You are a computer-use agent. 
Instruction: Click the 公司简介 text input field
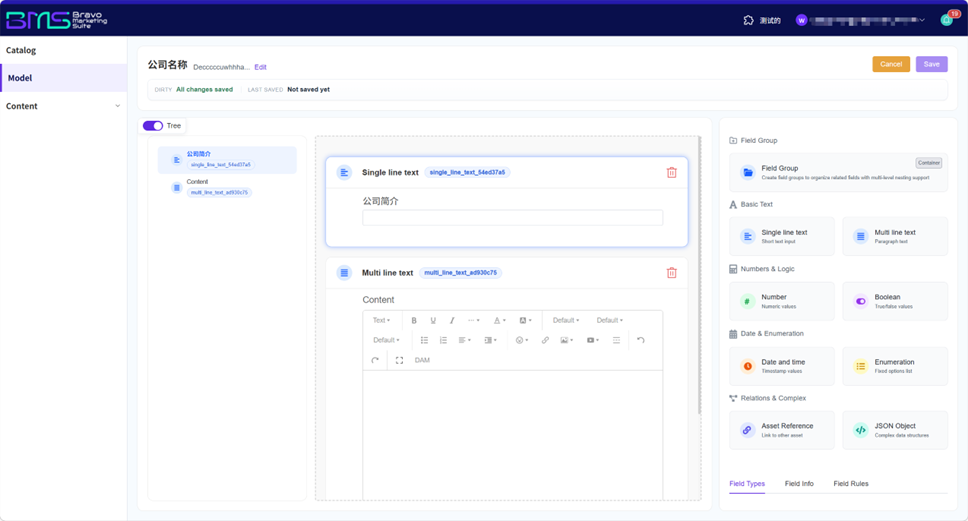click(512, 218)
